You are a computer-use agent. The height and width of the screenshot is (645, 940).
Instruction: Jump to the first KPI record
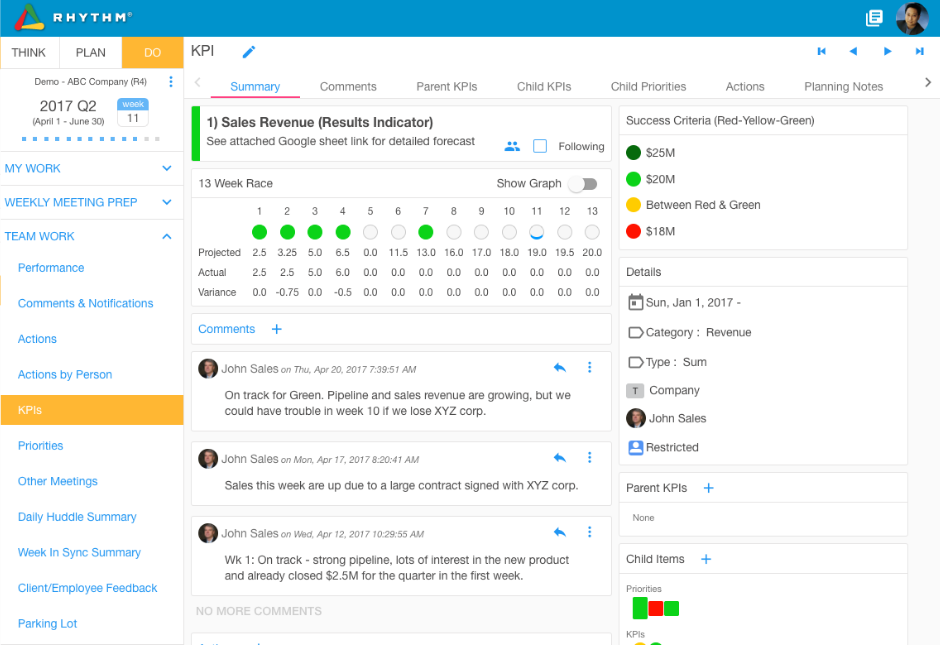tap(821, 52)
